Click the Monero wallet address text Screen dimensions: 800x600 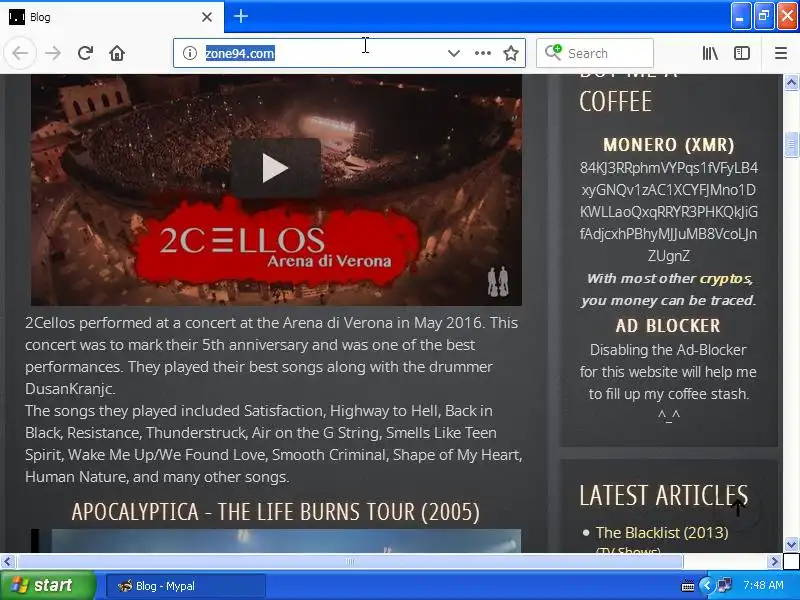(668, 212)
